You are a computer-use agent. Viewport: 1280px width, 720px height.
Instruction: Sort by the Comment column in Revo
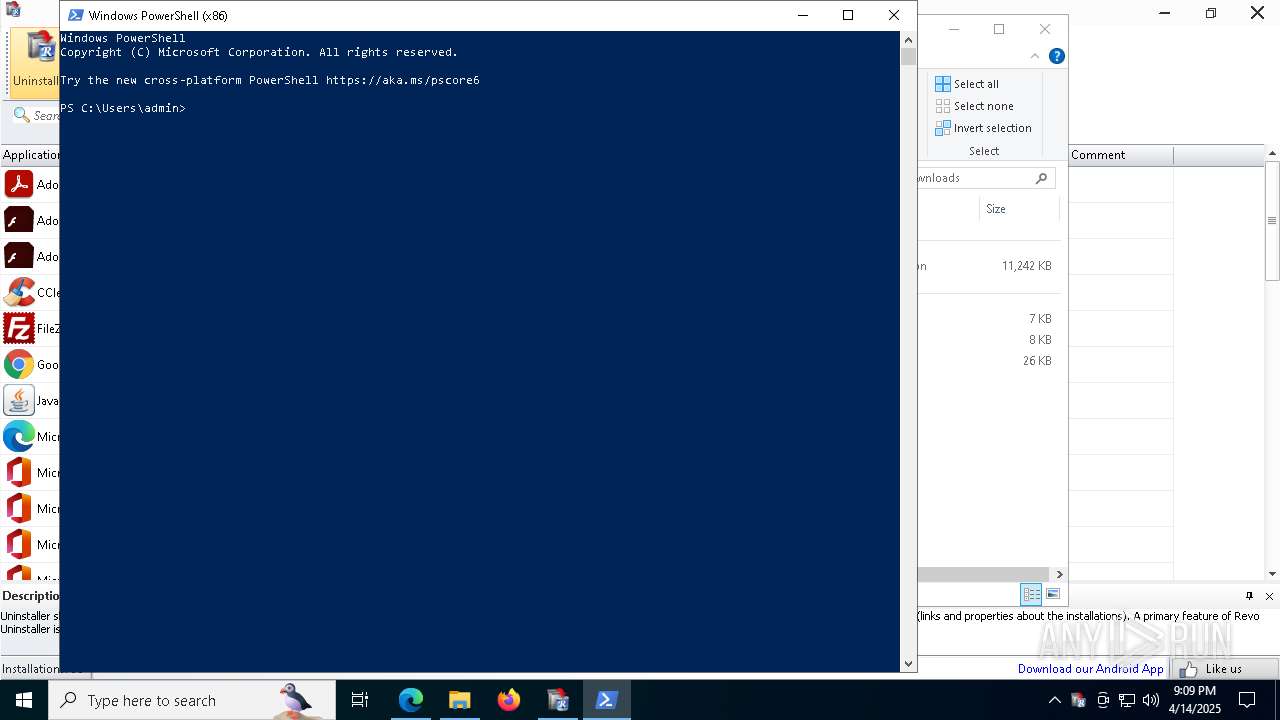pos(1120,155)
